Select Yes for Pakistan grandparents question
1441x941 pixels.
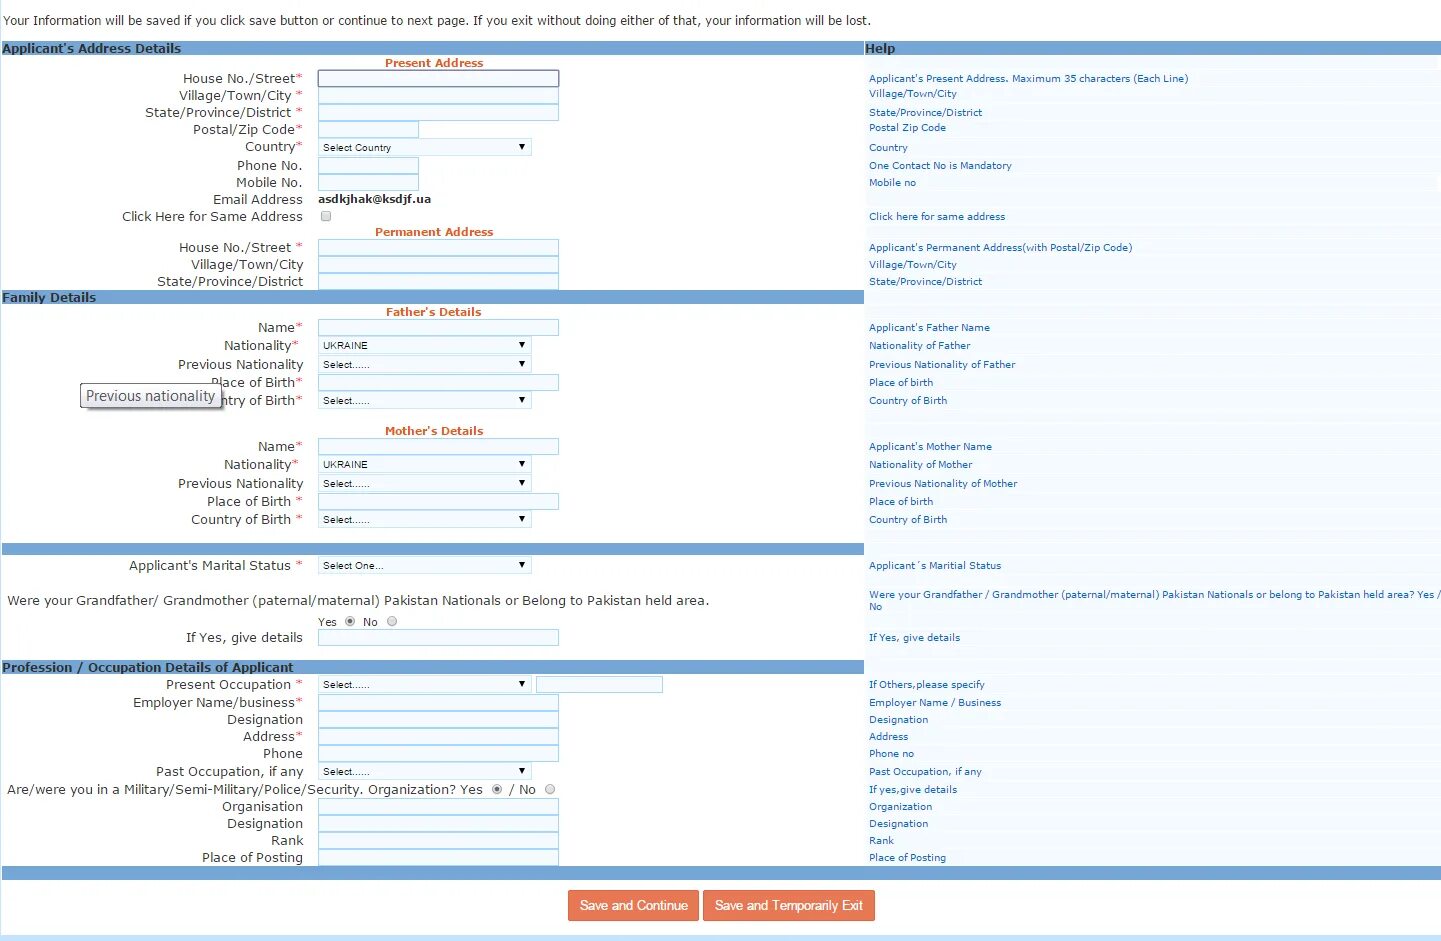[x=350, y=621]
